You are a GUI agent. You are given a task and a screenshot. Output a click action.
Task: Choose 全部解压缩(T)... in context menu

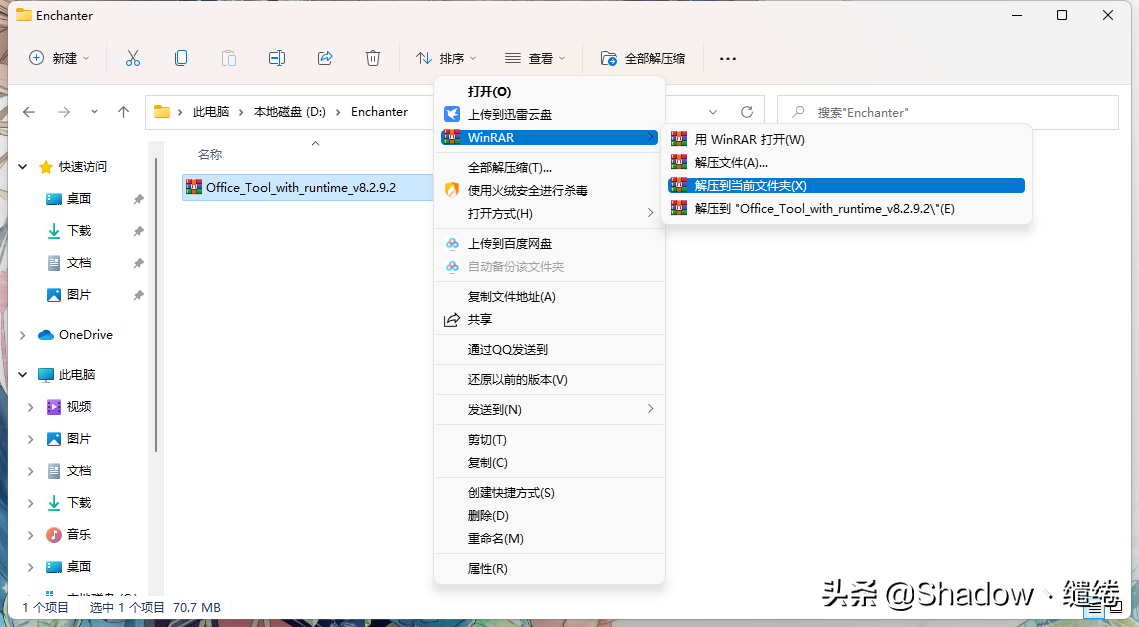[549, 168]
